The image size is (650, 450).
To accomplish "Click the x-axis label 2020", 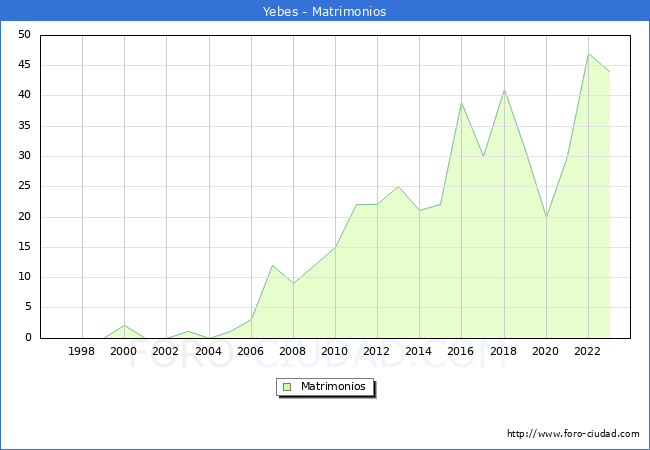I will click(x=546, y=351).
